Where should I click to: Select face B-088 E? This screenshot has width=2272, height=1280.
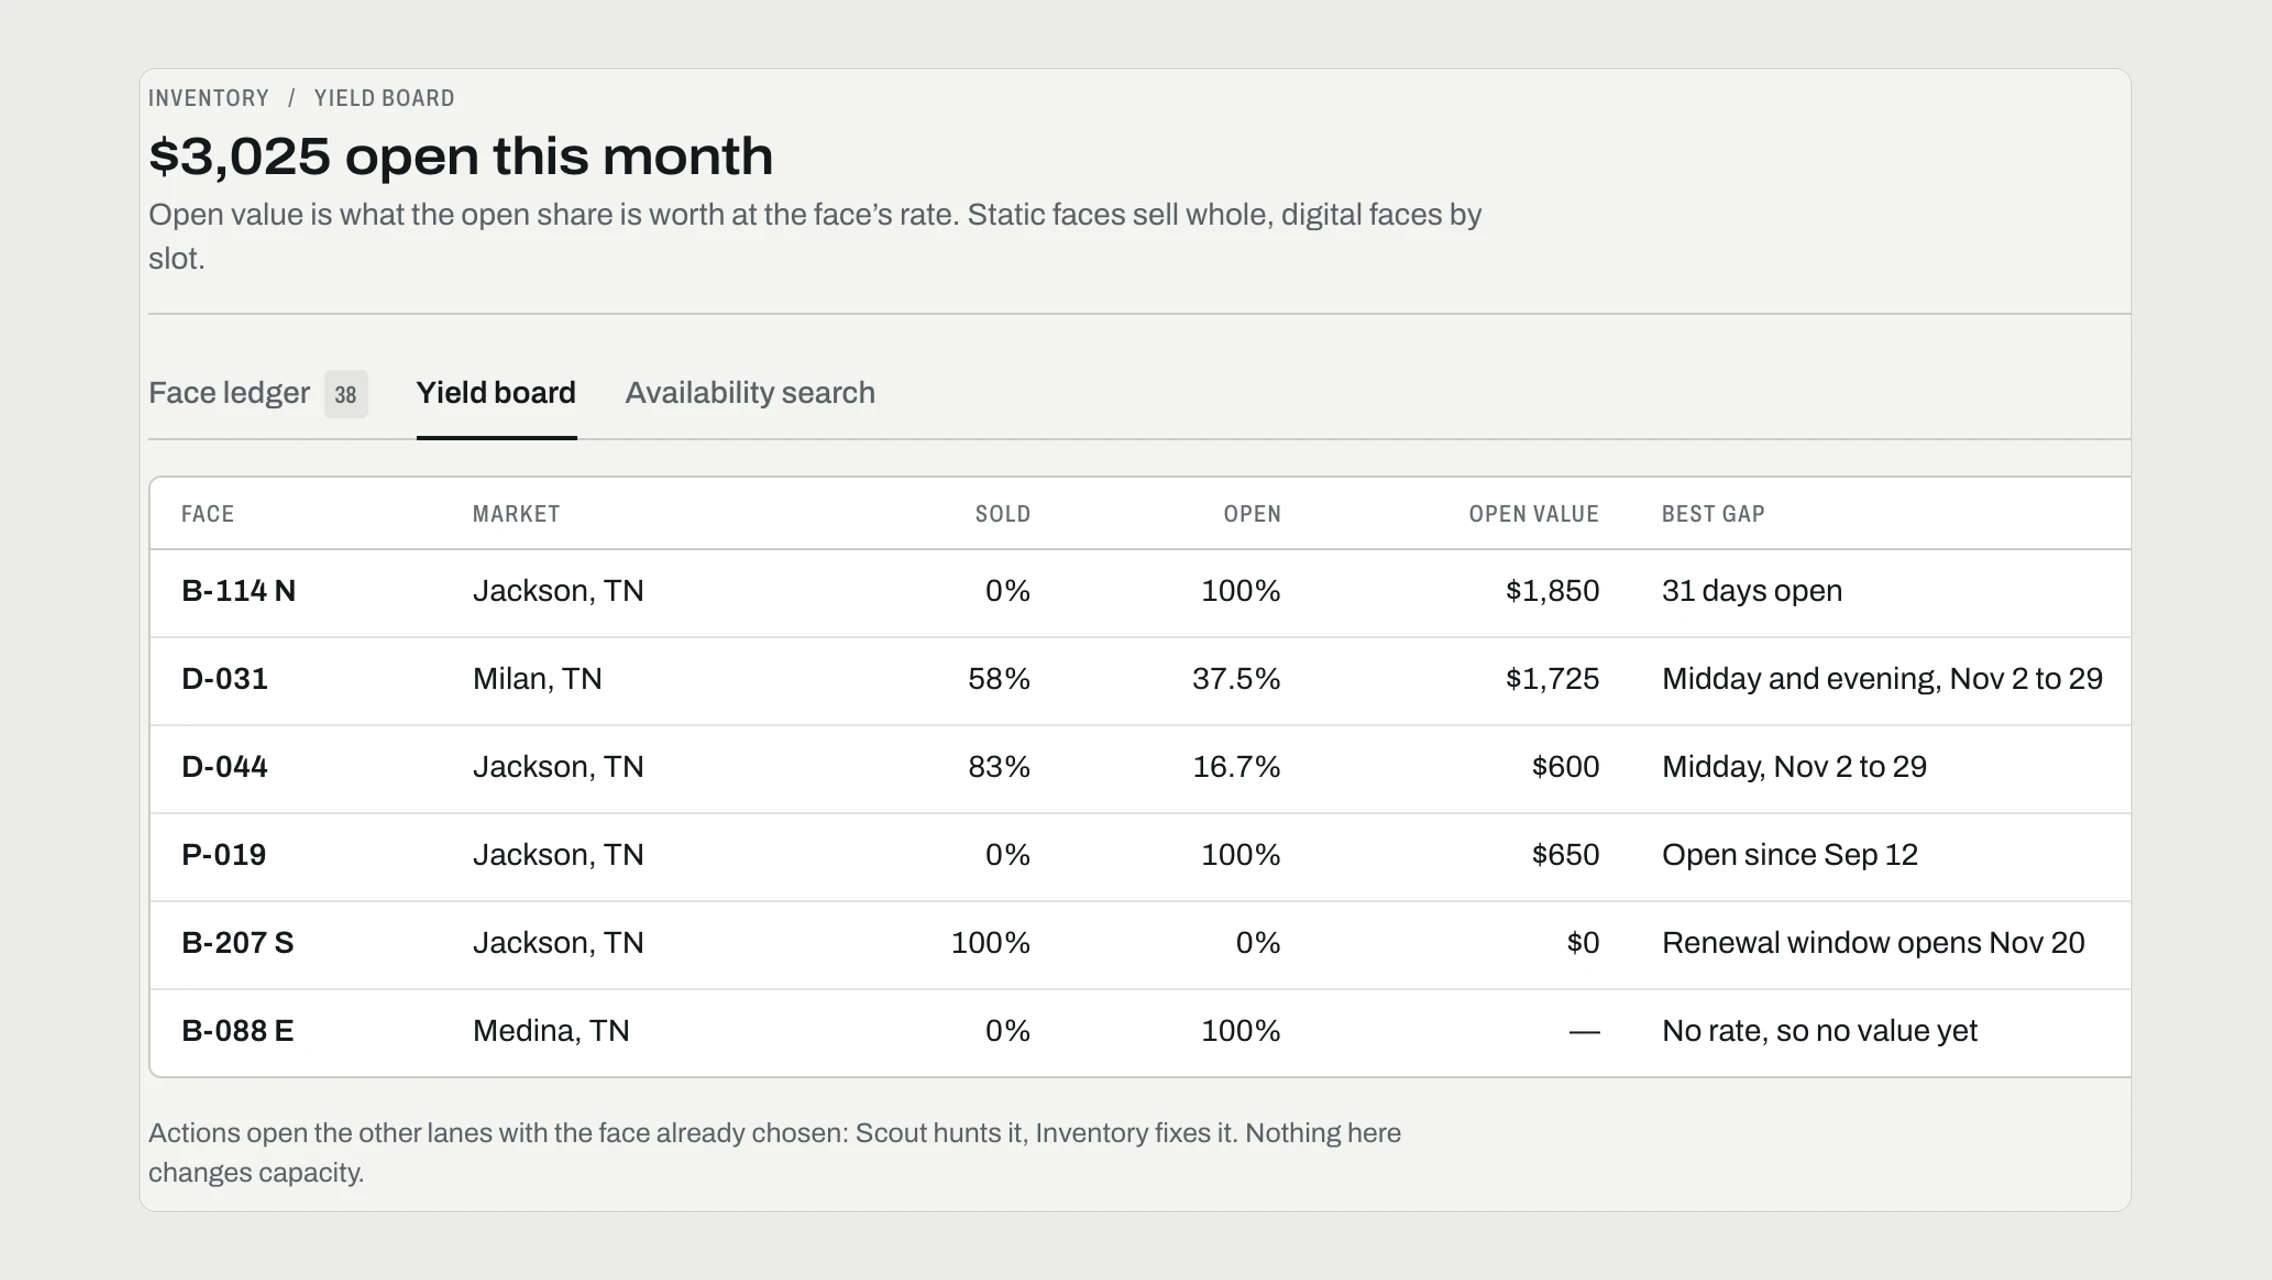[x=237, y=1031]
